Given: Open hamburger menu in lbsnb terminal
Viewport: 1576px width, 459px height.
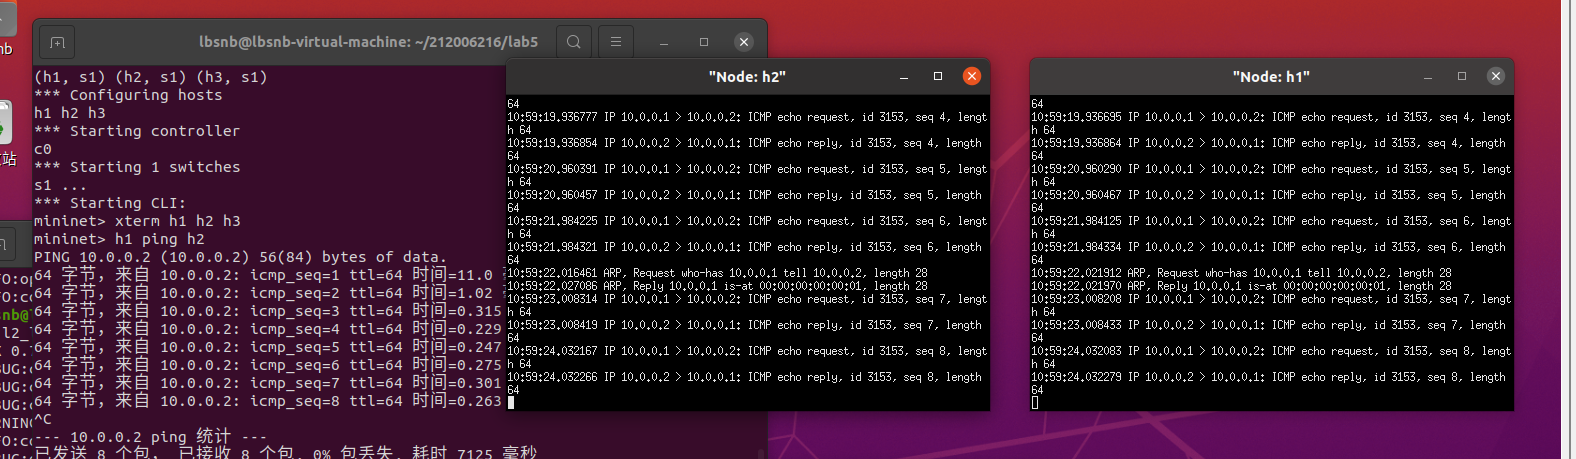Looking at the screenshot, I should [616, 42].
